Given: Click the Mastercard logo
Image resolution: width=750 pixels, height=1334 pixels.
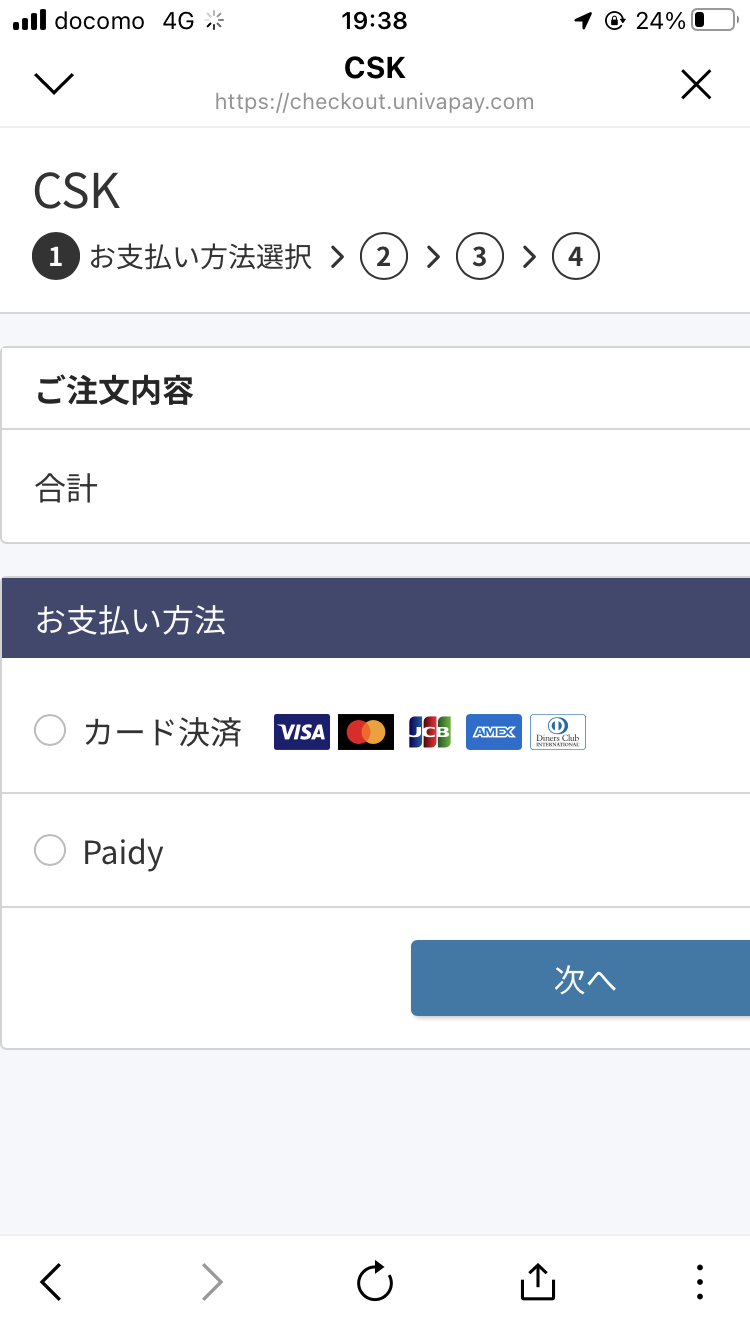Looking at the screenshot, I should (366, 732).
